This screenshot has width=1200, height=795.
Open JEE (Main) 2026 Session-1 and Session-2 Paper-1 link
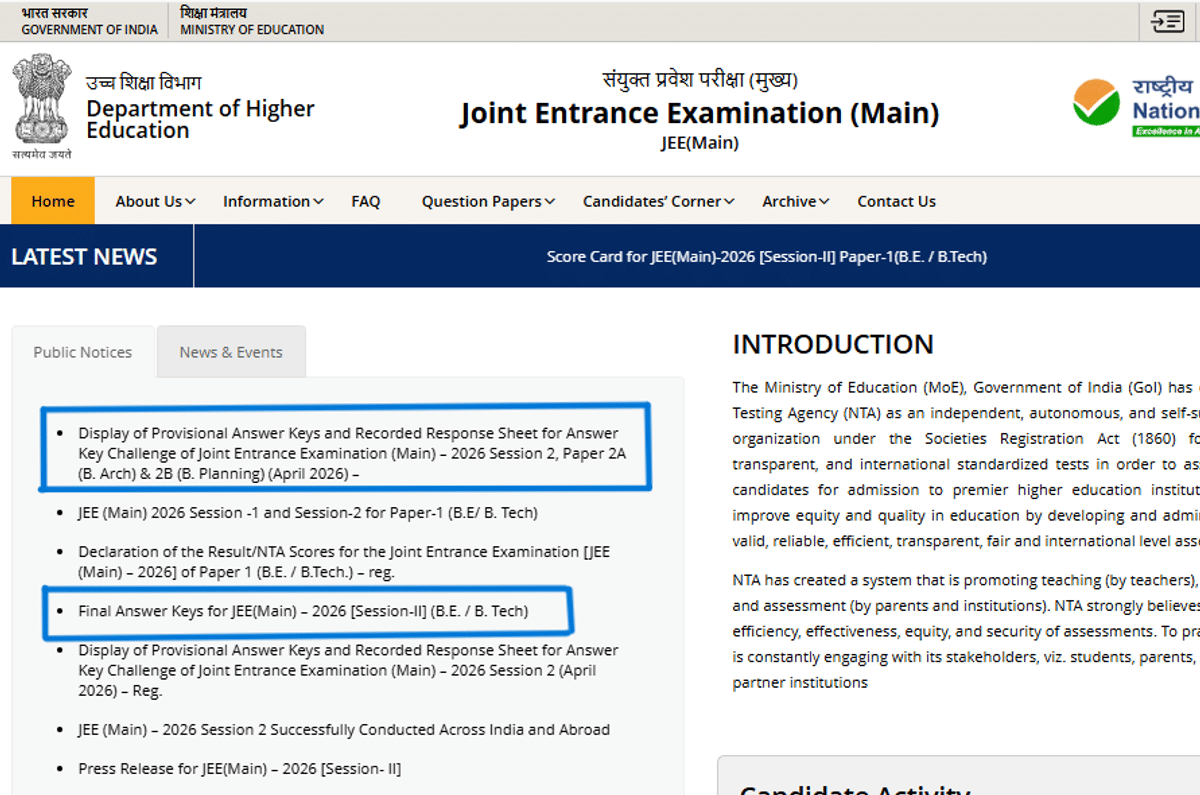click(308, 513)
